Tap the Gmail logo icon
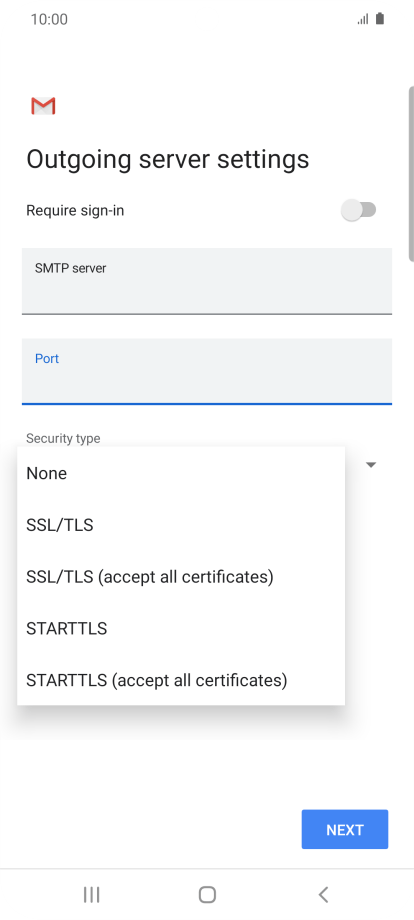This screenshot has width=414, height=920. click(43, 106)
